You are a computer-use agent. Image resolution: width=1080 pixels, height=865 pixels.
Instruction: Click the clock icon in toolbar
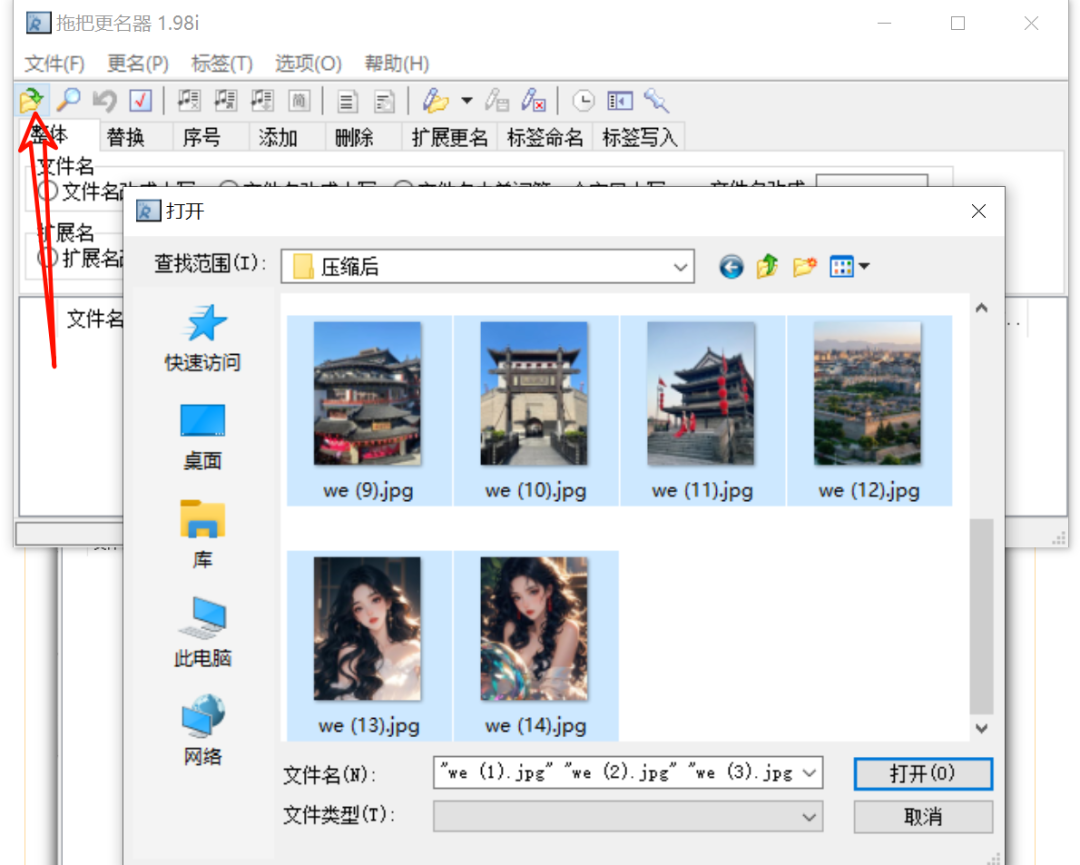tap(583, 101)
